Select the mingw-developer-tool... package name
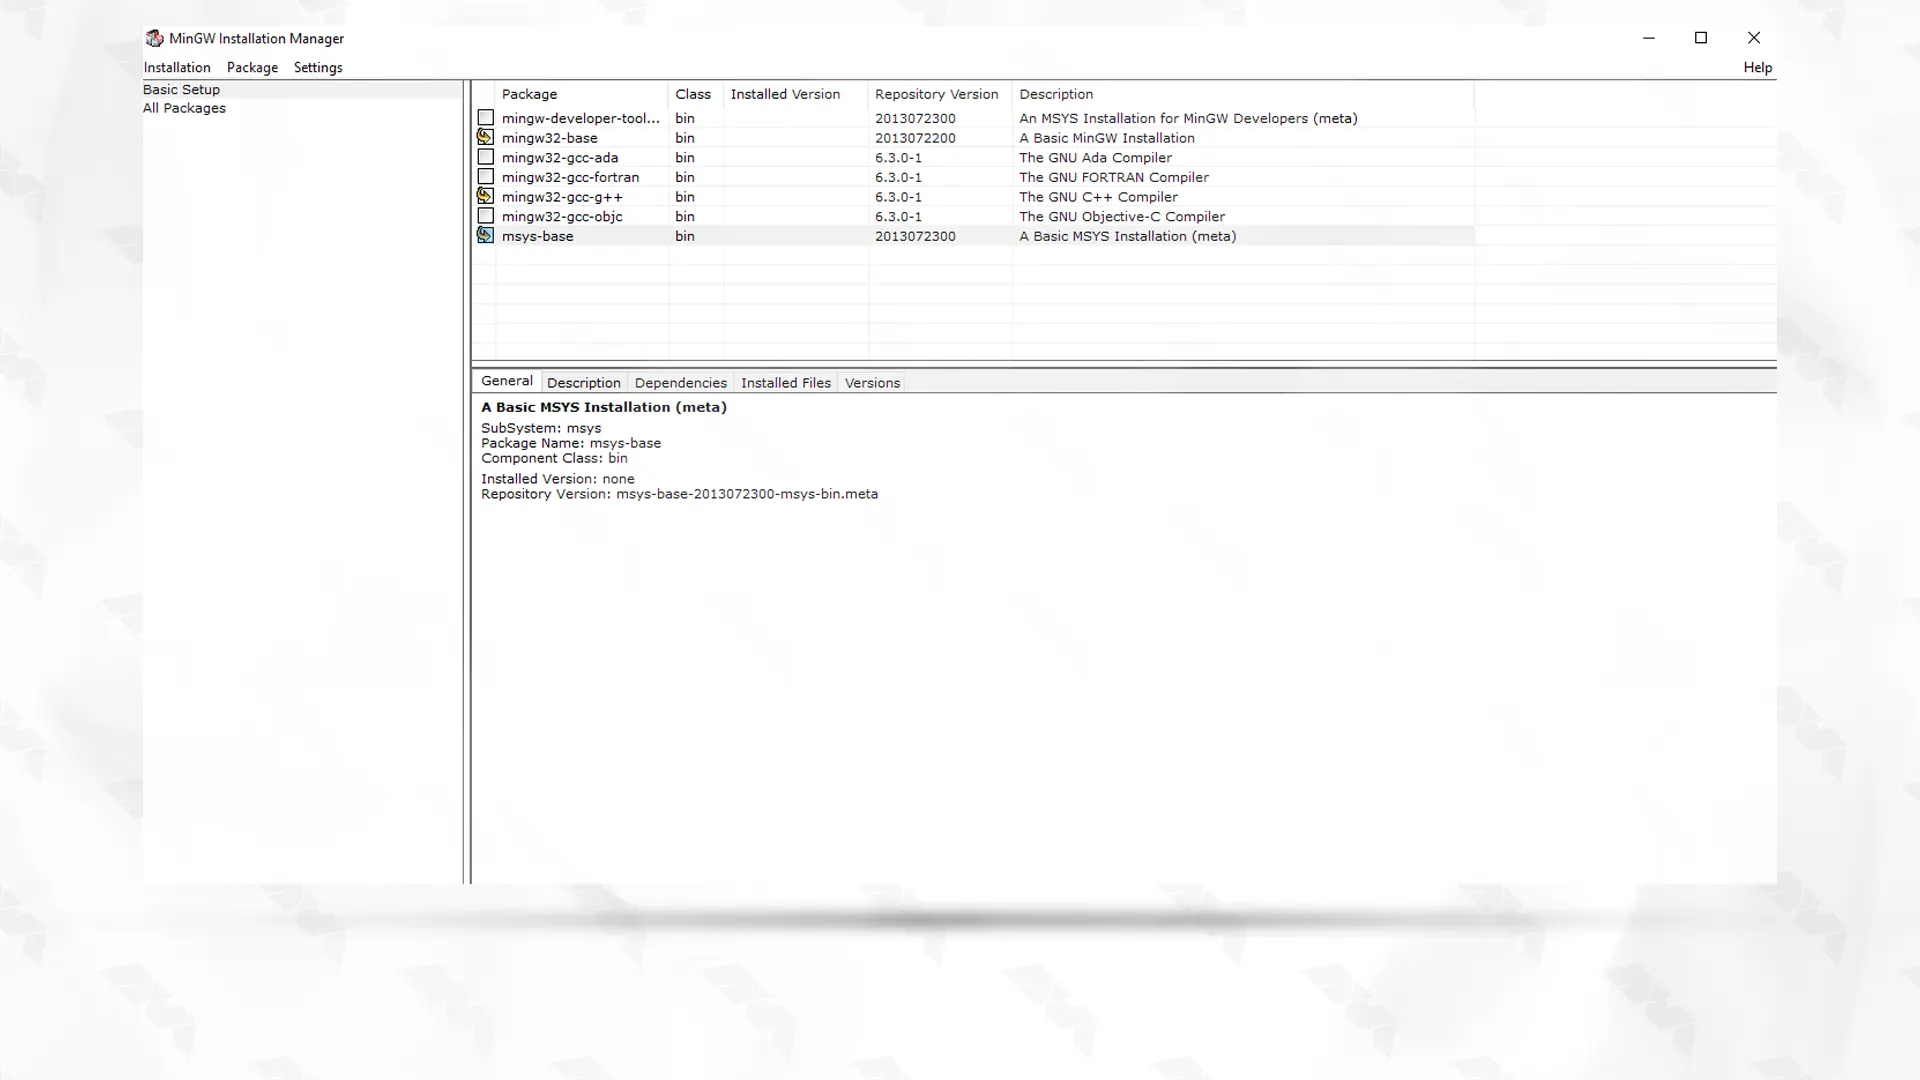 (581, 118)
